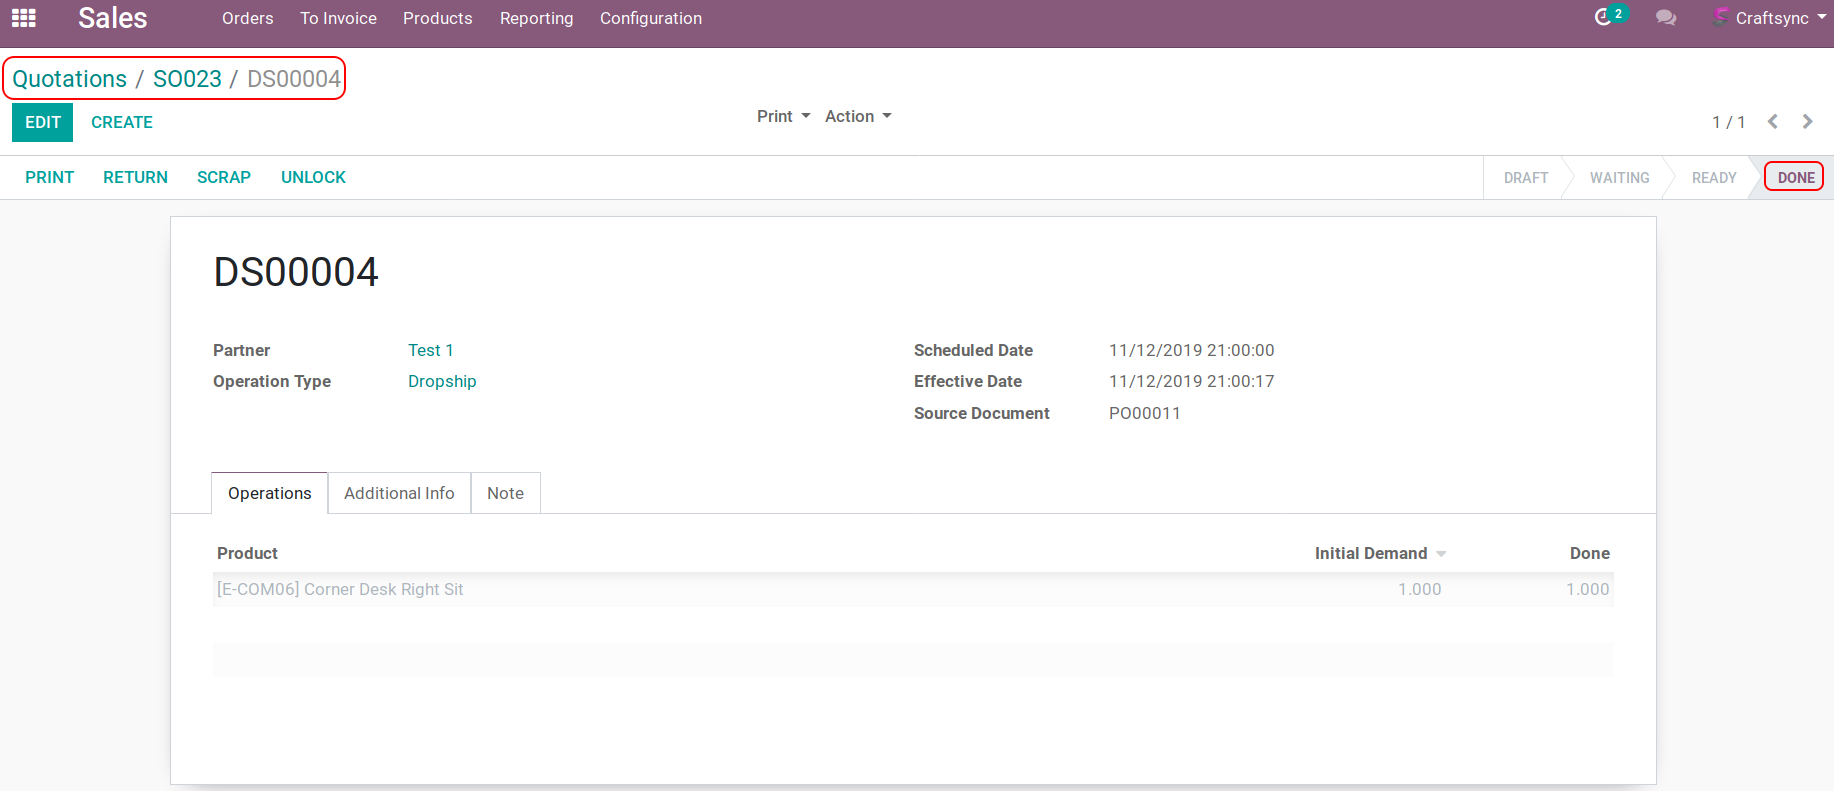Follow the Dropship operation type link

click(442, 381)
